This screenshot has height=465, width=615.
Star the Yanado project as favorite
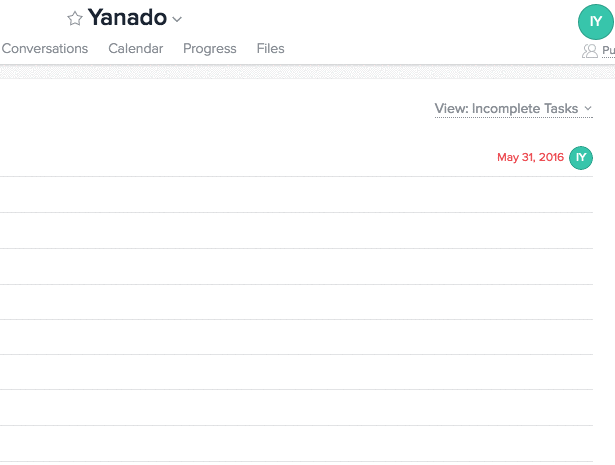(x=75, y=18)
